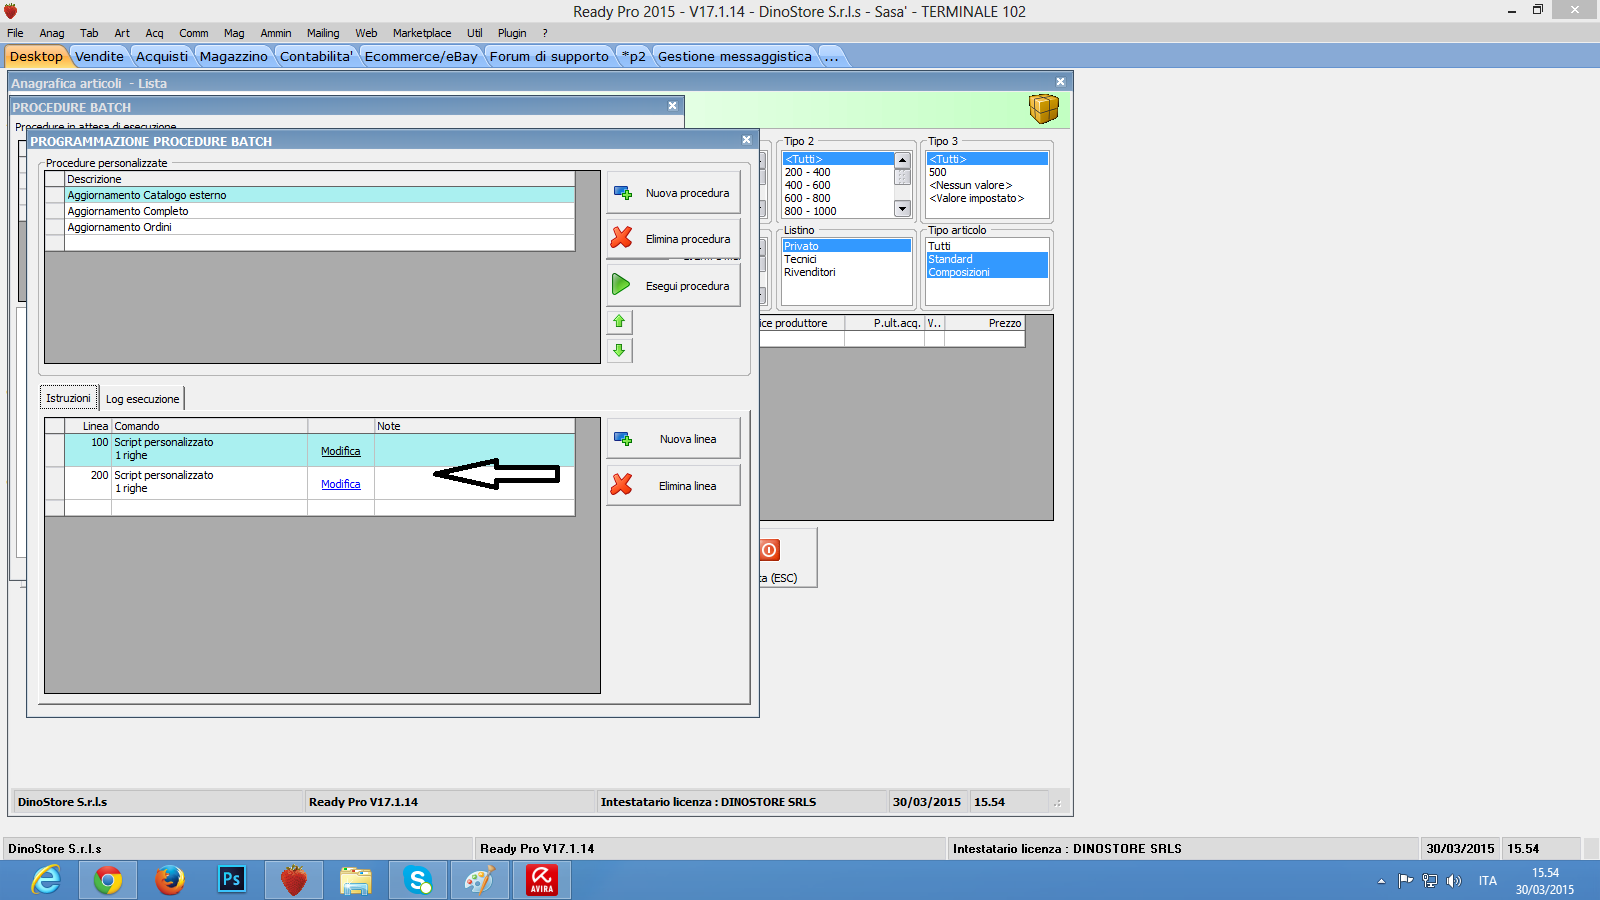Close the Procedure Batch window
The image size is (1600, 900).
coord(672,105)
